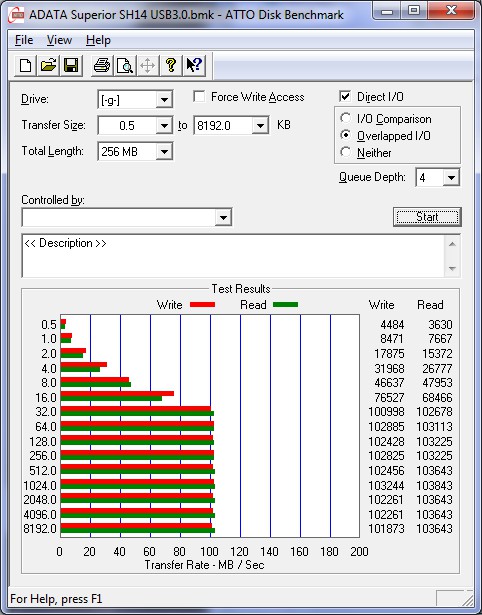Screen dimensions: 482x615
Task: Open the File menu
Action: tap(24, 40)
